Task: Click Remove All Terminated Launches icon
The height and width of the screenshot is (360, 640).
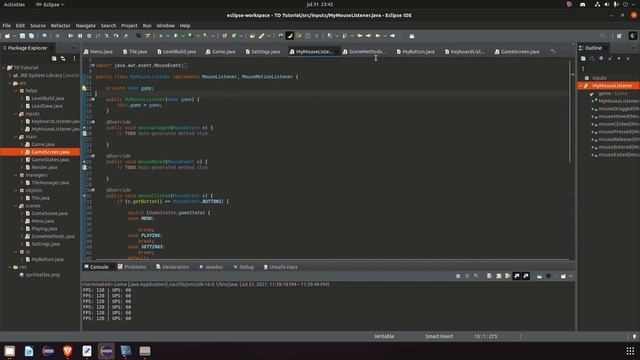Action: (x=476, y=276)
